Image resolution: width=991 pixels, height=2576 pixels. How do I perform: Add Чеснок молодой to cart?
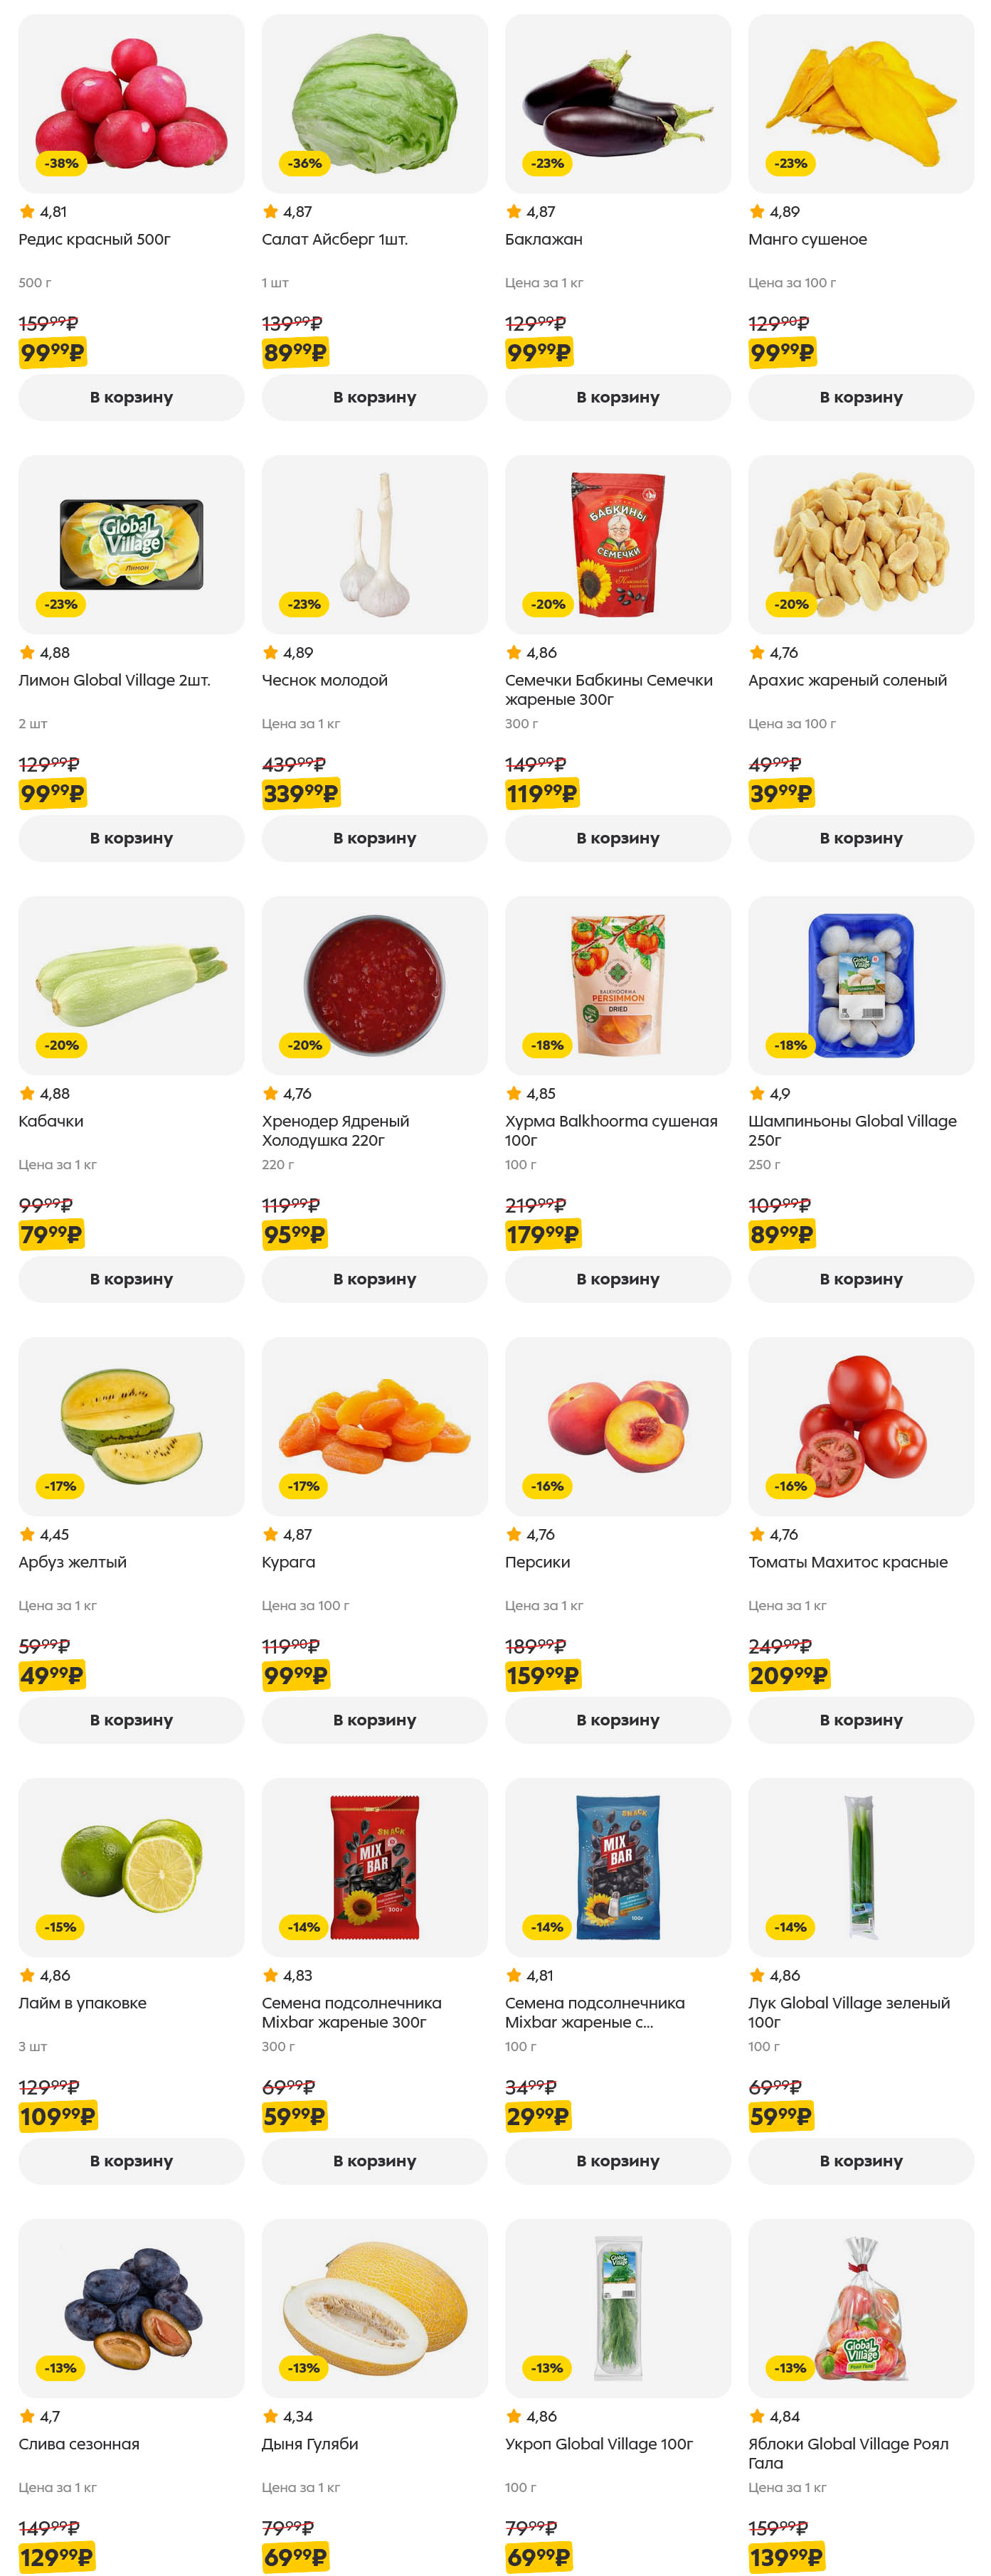point(374,838)
